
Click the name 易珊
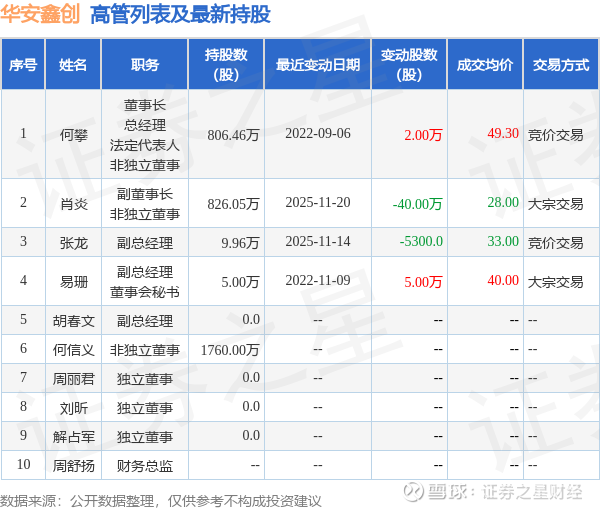tap(73, 282)
